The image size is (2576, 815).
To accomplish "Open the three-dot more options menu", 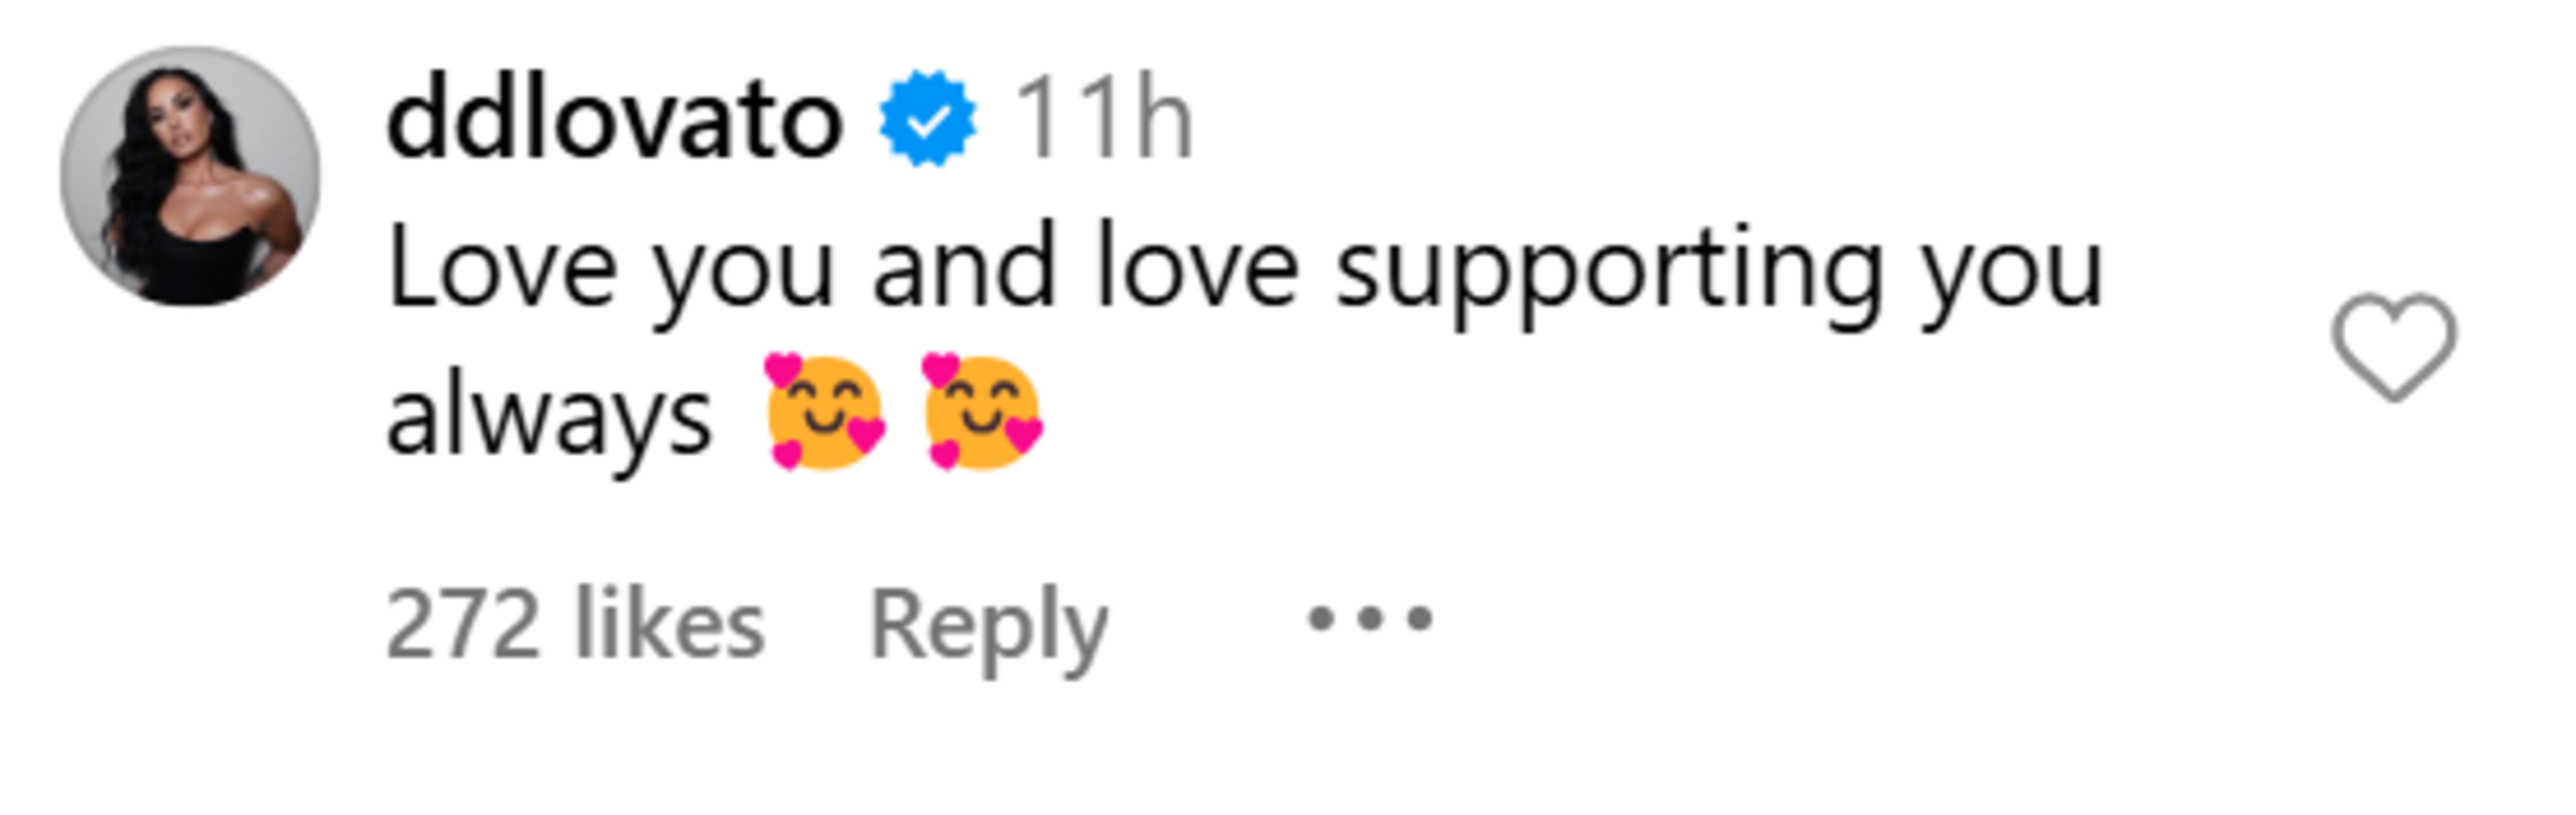I will pos(1370,619).
